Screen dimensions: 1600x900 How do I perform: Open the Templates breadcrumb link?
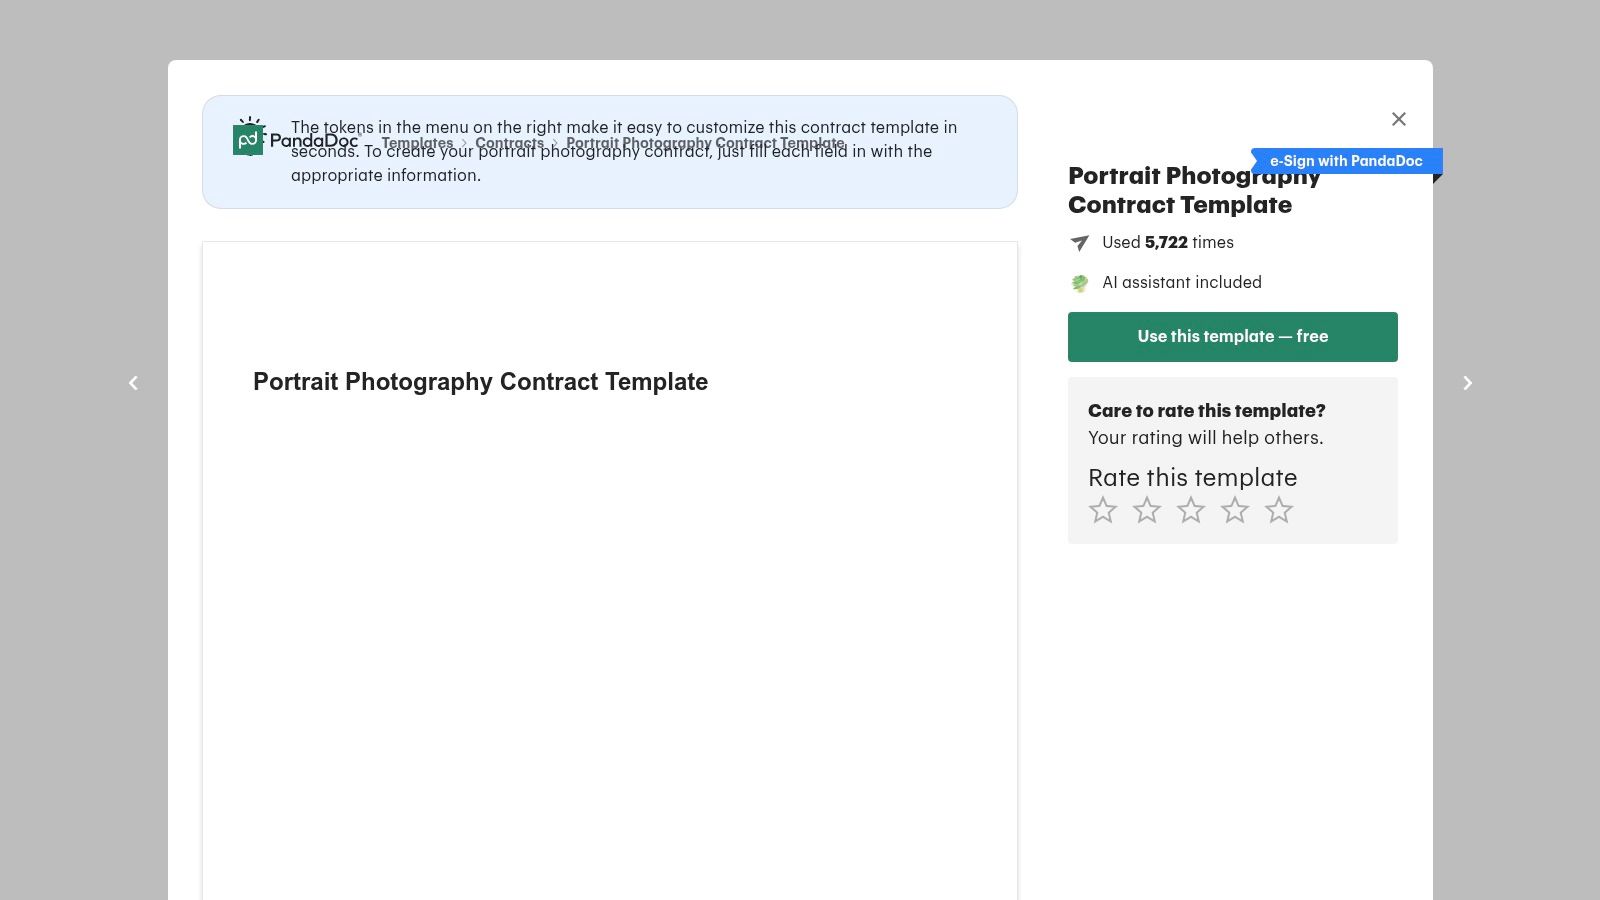pyautogui.click(x=417, y=143)
